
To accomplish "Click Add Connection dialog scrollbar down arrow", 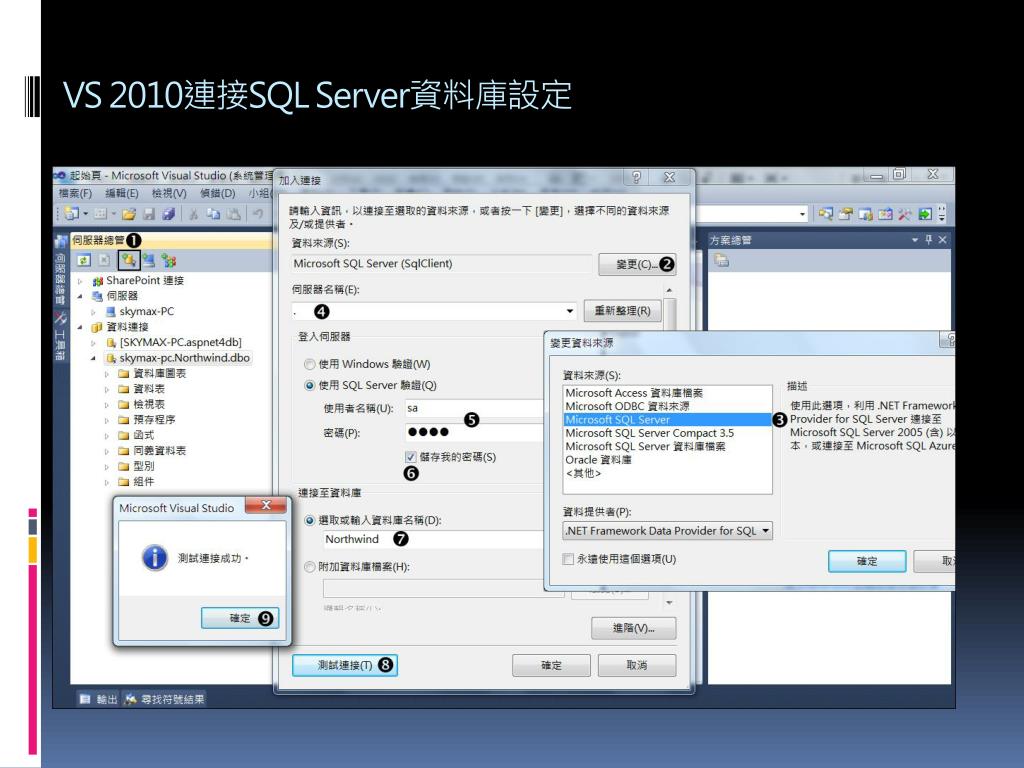I will coord(669,602).
